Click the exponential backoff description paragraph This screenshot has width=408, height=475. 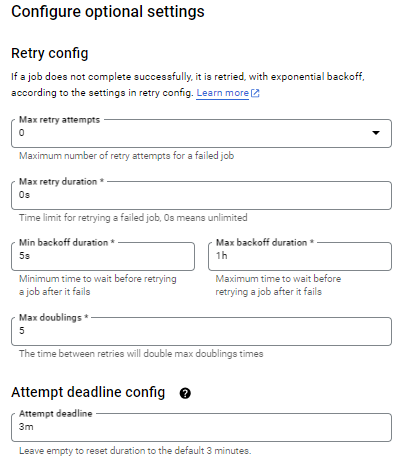point(188,85)
